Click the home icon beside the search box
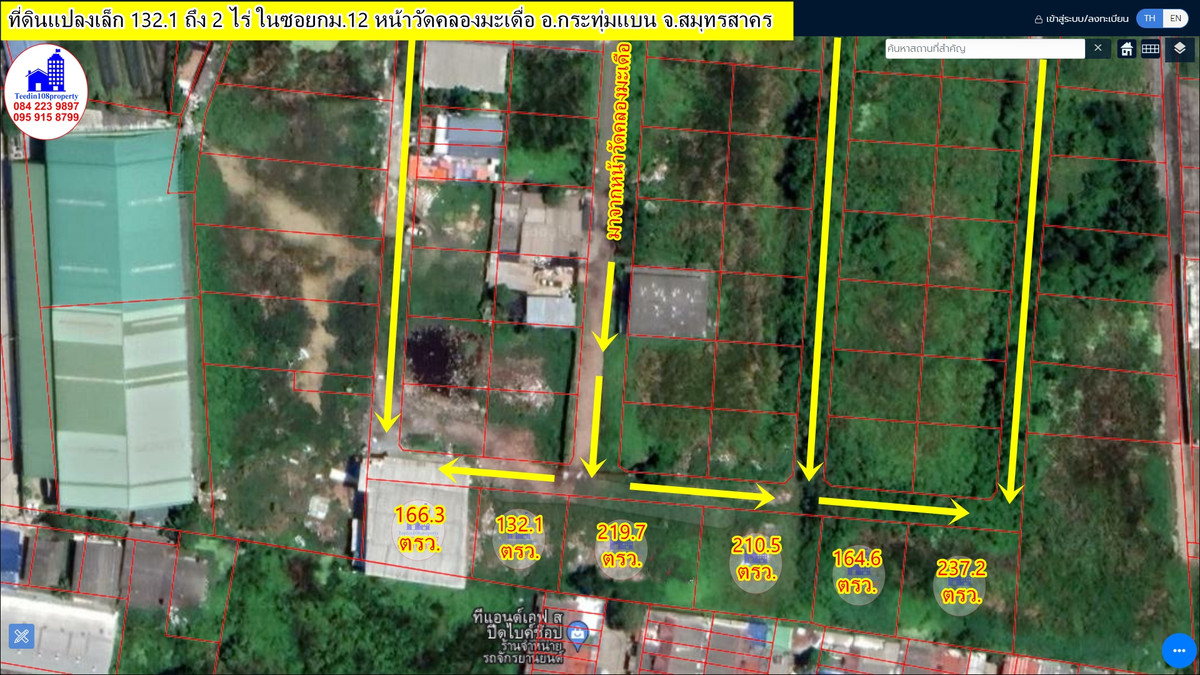This screenshot has height=675, width=1200. [x=1126, y=49]
